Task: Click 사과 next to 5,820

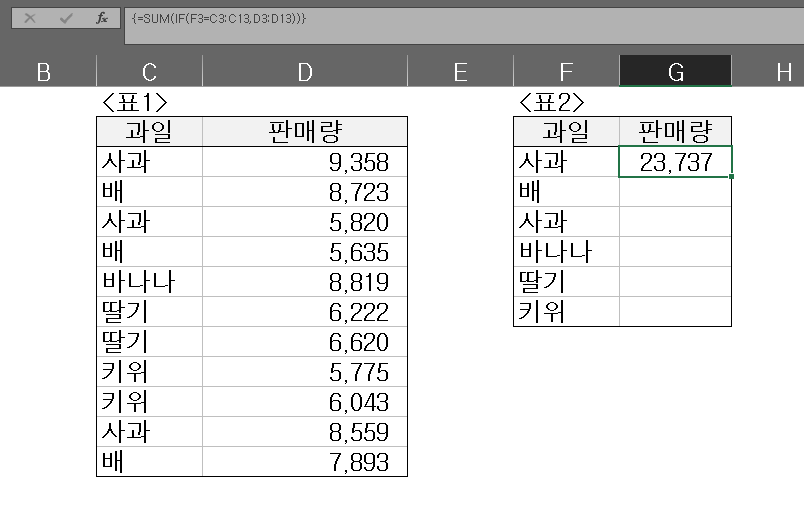Action: (x=149, y=222)
